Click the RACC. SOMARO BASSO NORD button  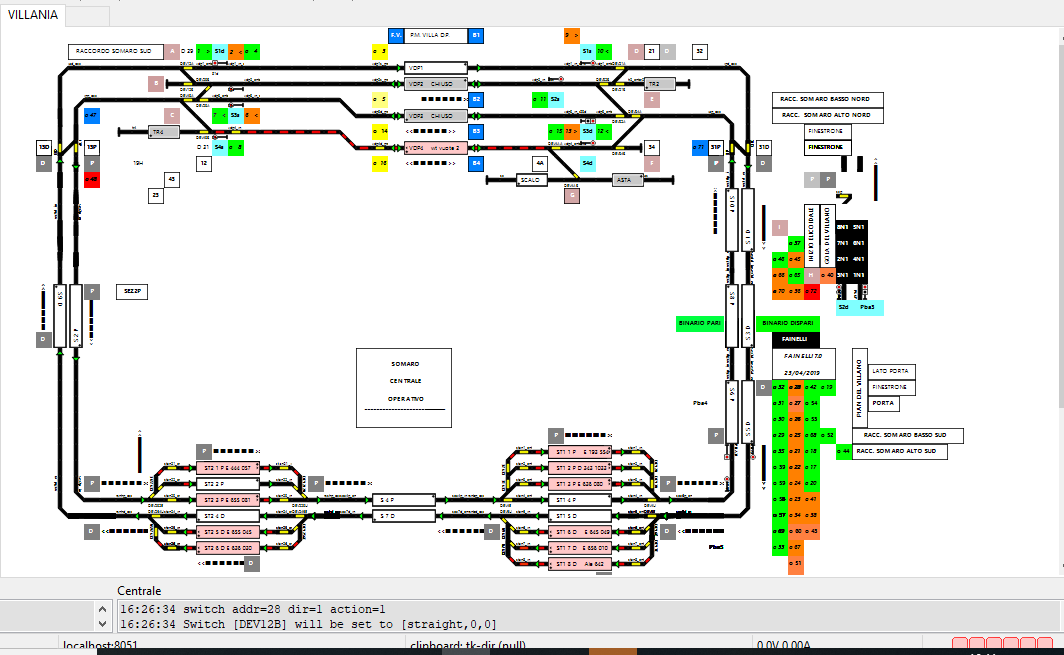[x=826, y=100]
